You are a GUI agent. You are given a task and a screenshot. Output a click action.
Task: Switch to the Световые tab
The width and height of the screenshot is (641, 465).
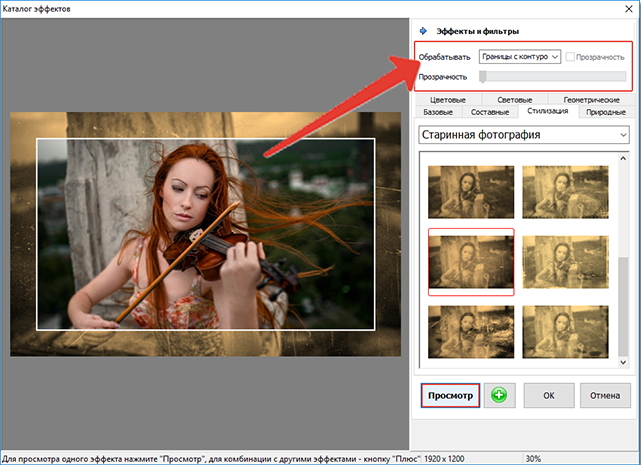(515, 100)
